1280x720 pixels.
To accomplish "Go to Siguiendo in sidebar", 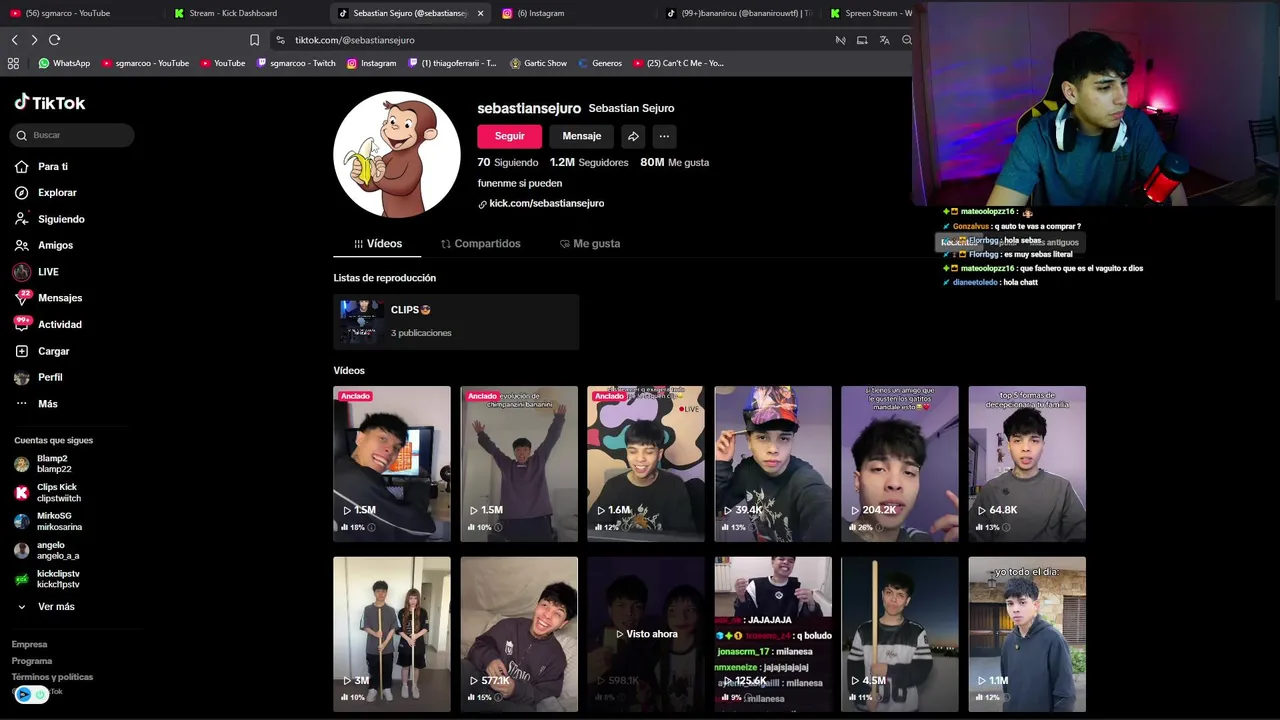I will pyautogui.click(x=49, y=219).
